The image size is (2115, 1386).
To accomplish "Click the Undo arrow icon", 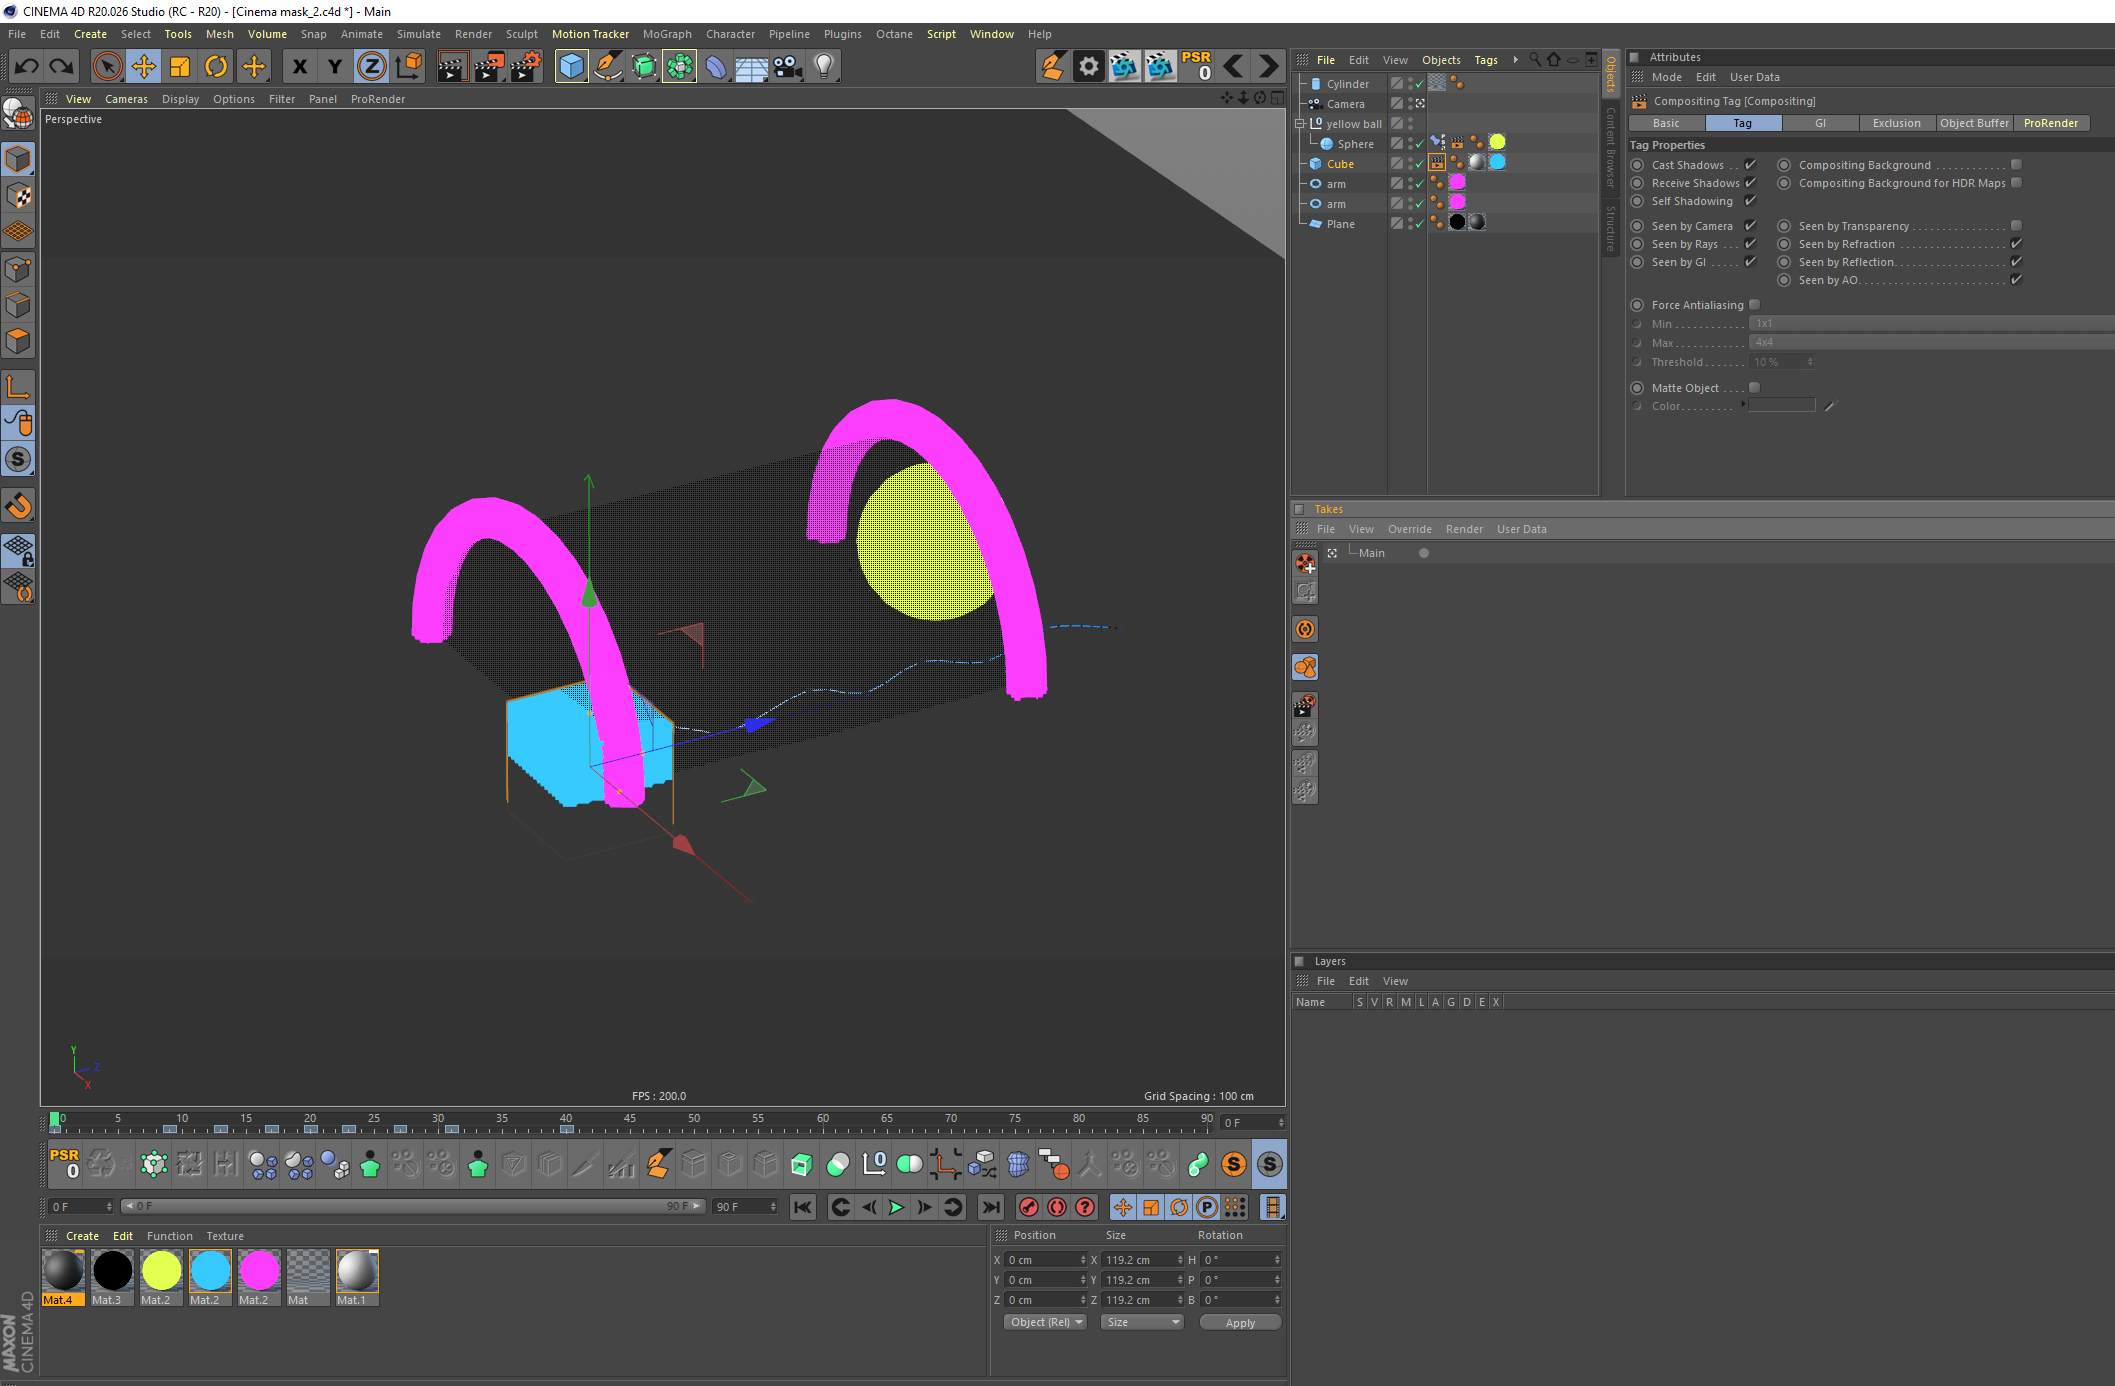I will [x=27, y=67].
